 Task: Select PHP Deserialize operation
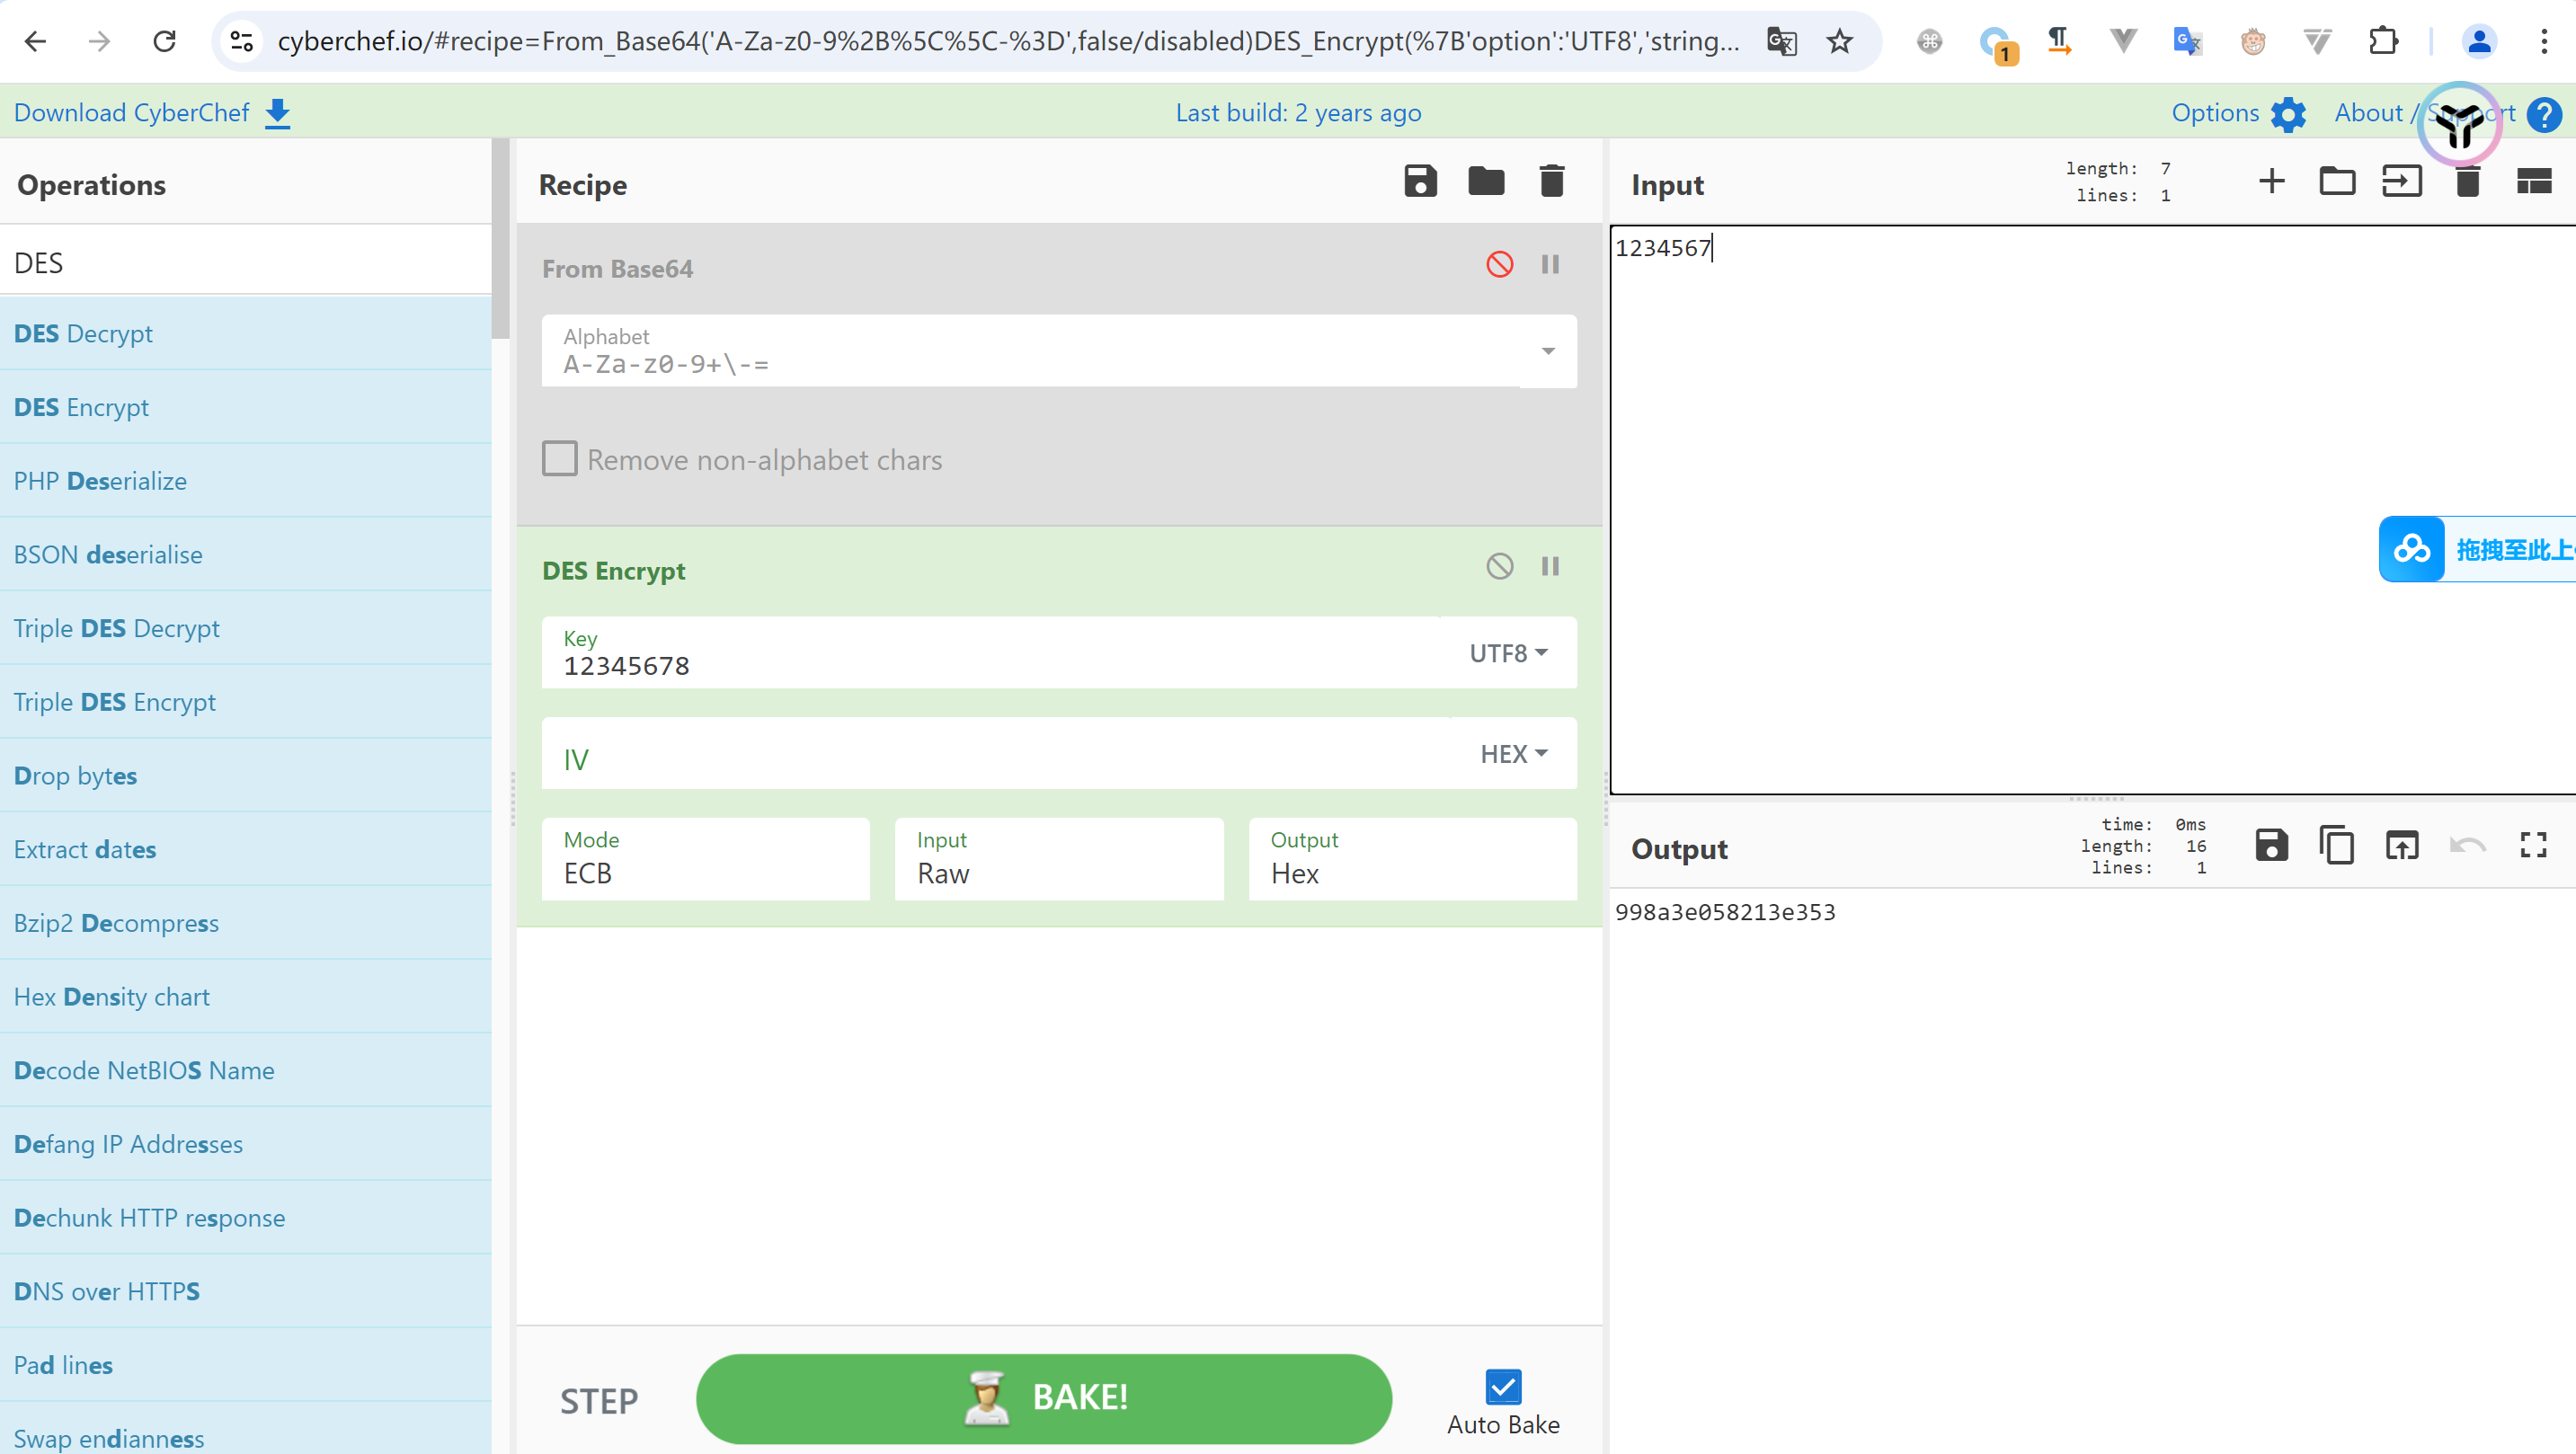[246, 481]
